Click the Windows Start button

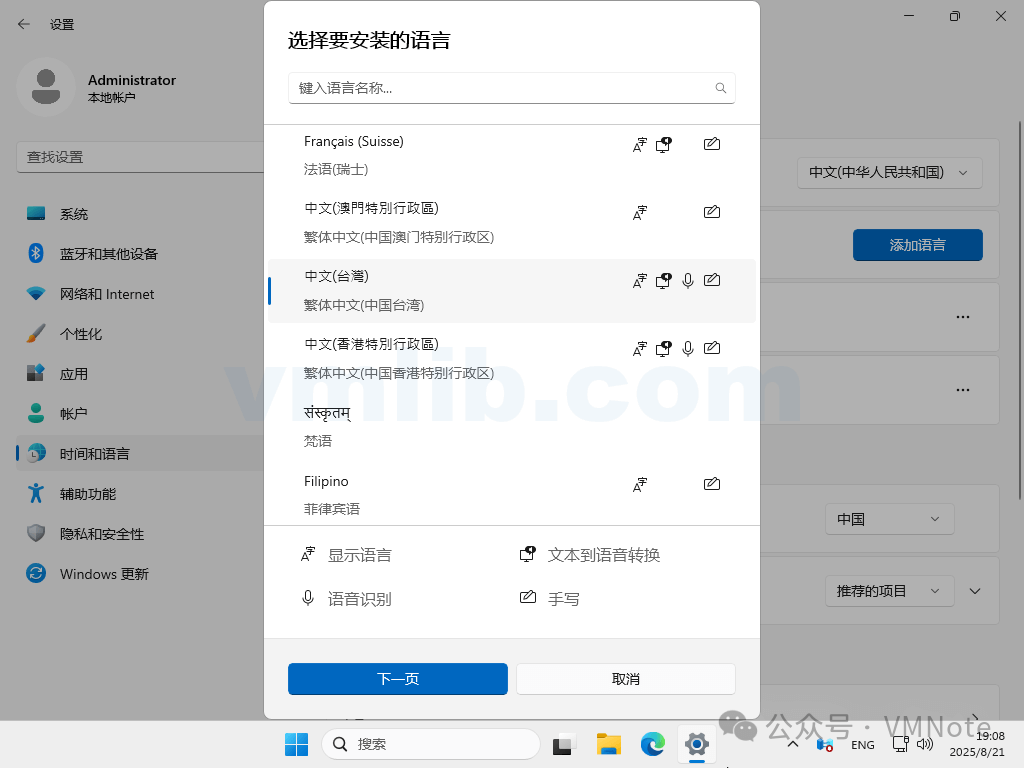coord(296,744)
